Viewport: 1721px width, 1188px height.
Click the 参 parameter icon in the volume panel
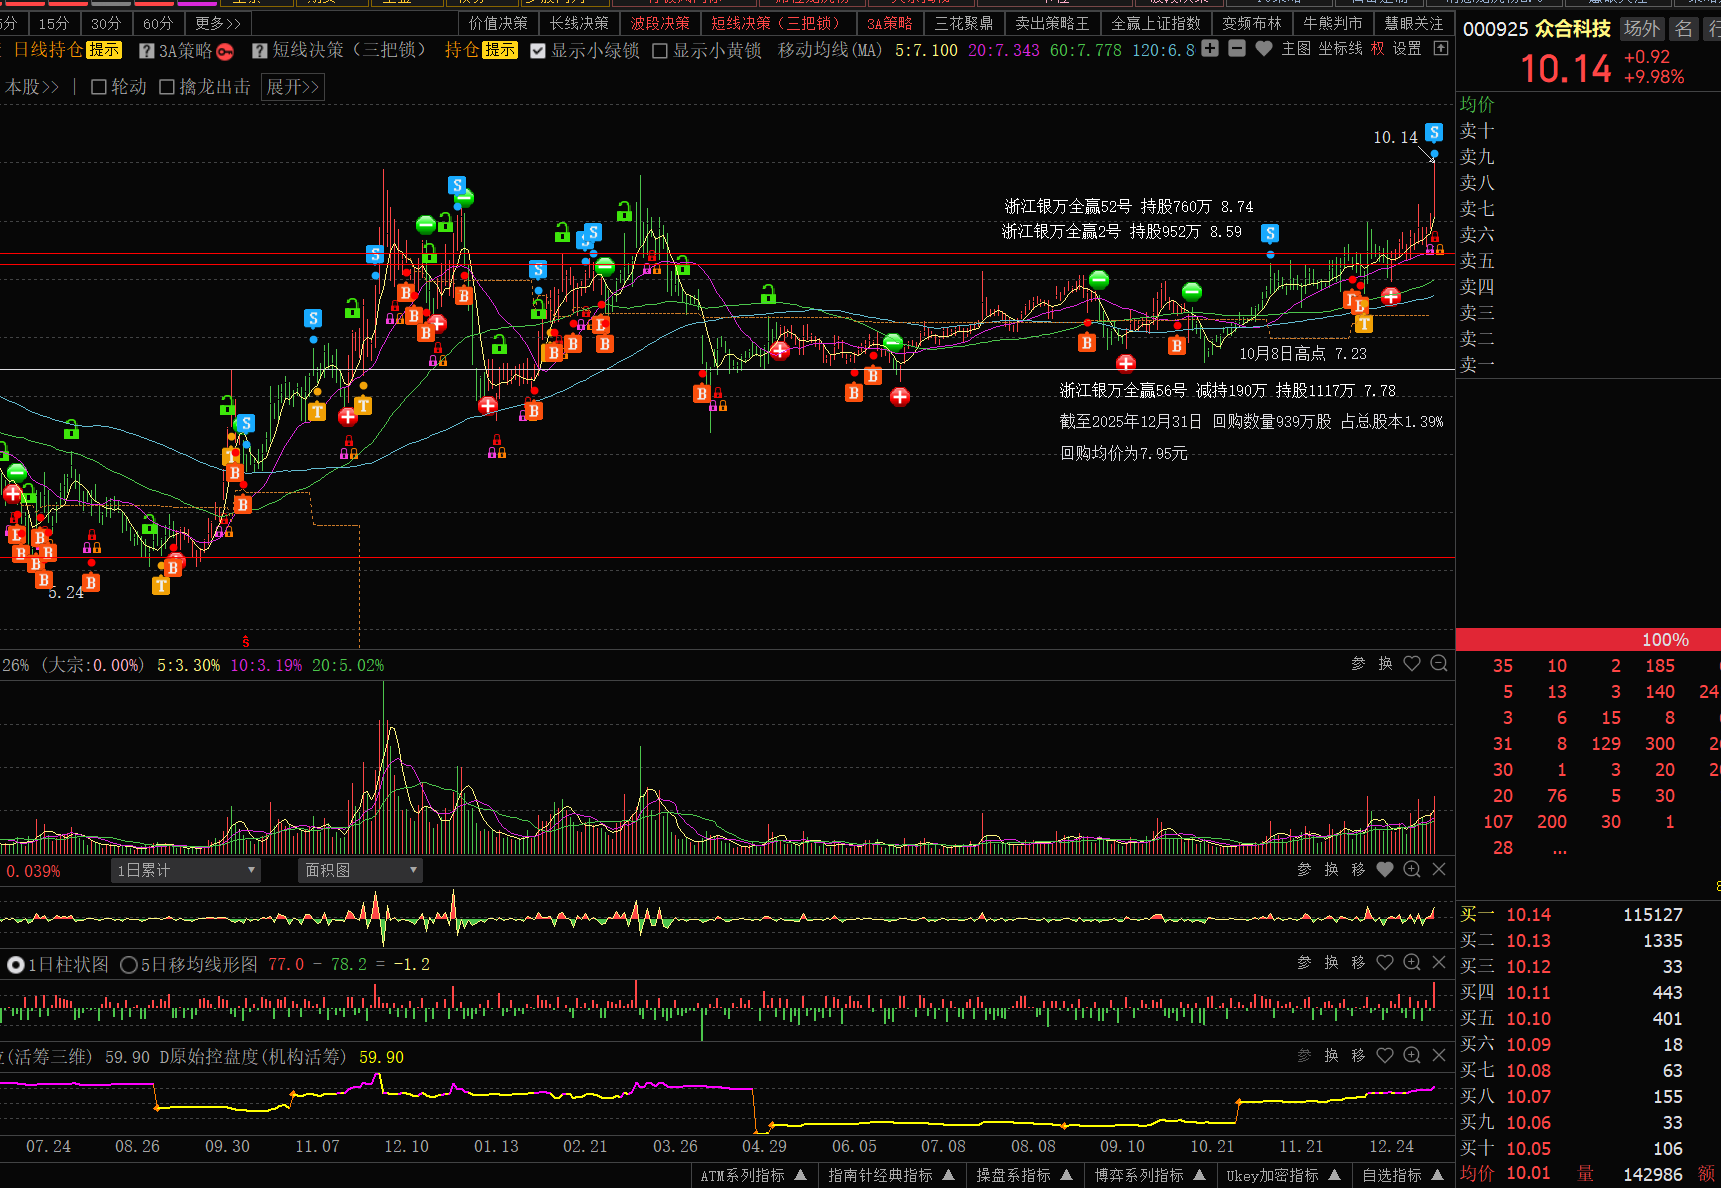pos(1358,663)
